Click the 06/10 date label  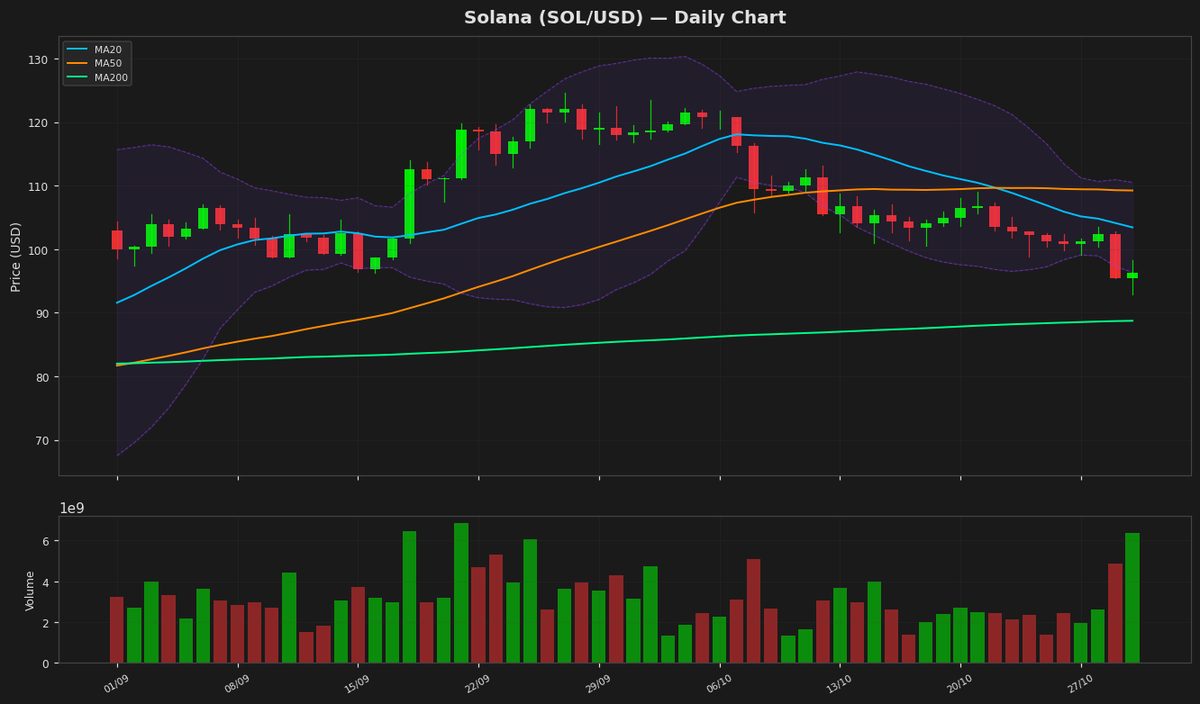[x=719, y=683]
